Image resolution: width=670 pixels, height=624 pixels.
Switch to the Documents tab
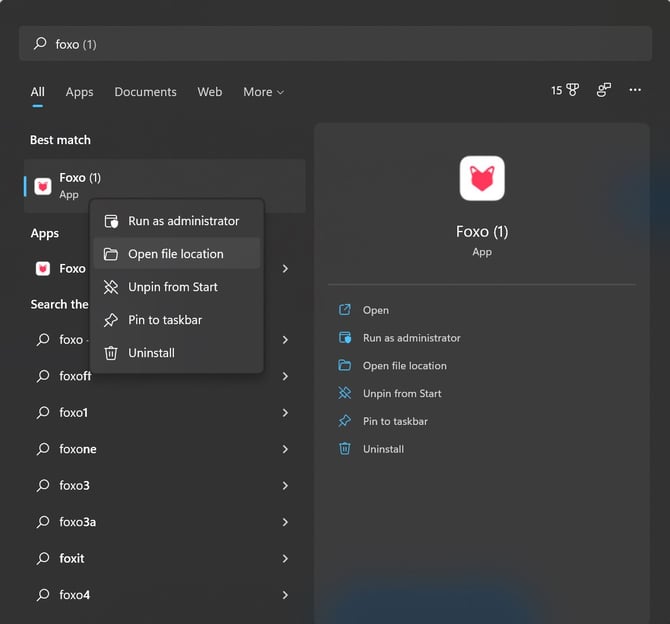(145, 92)
